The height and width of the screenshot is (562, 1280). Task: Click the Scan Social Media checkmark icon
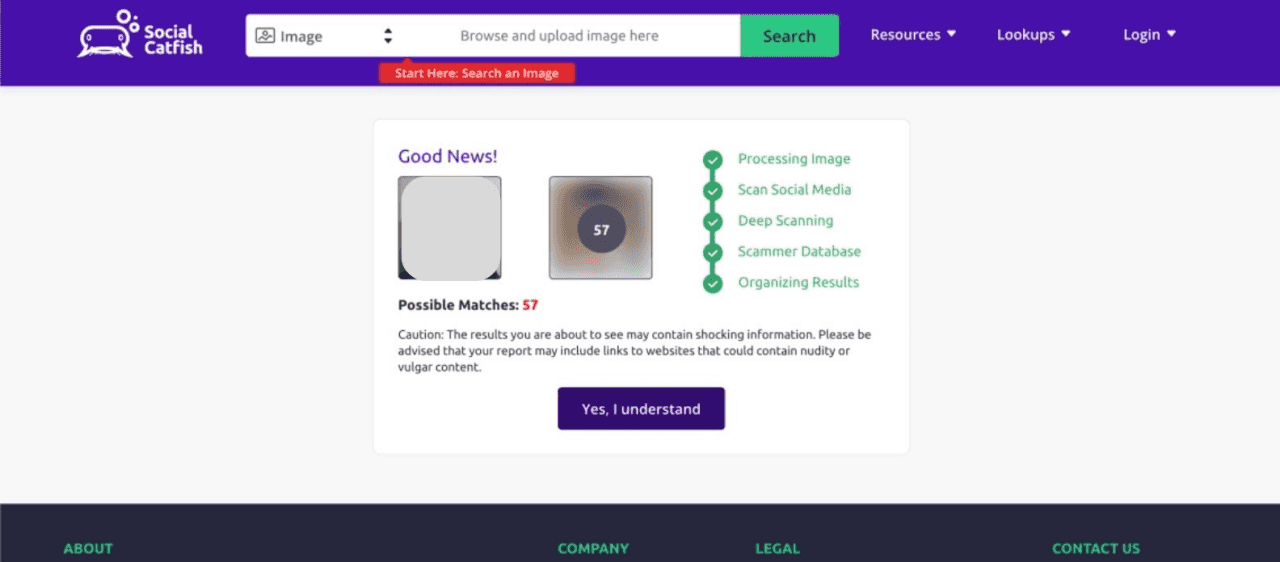click(712, 191)
